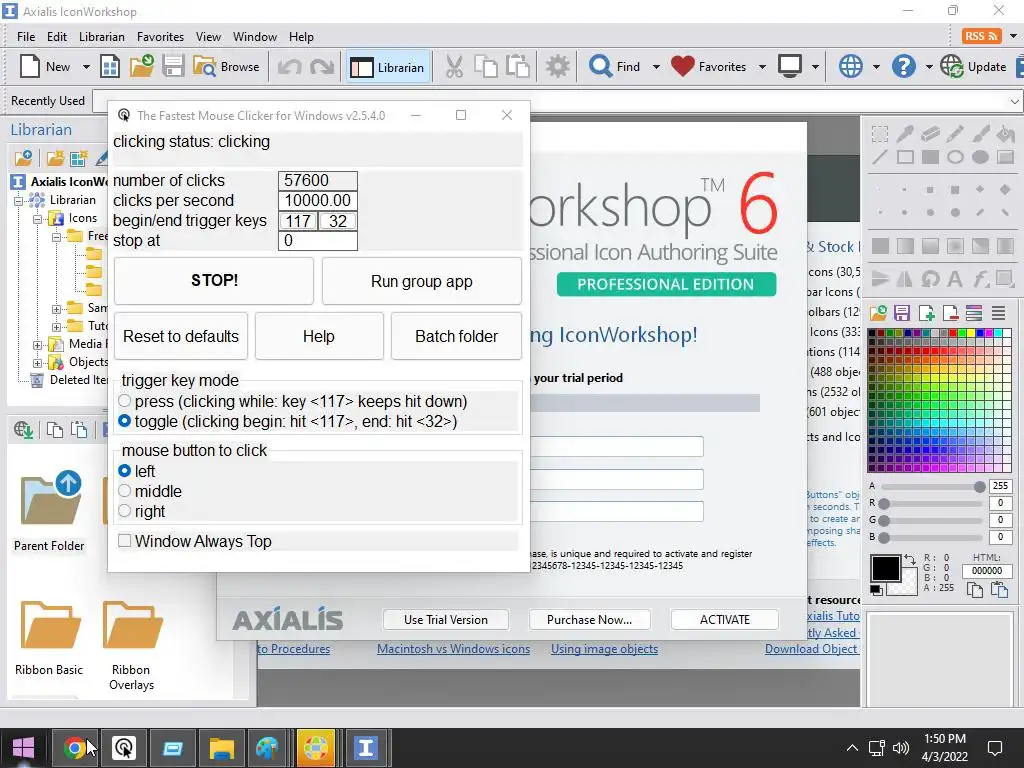Adjust the A alpha slider handle

979,487
